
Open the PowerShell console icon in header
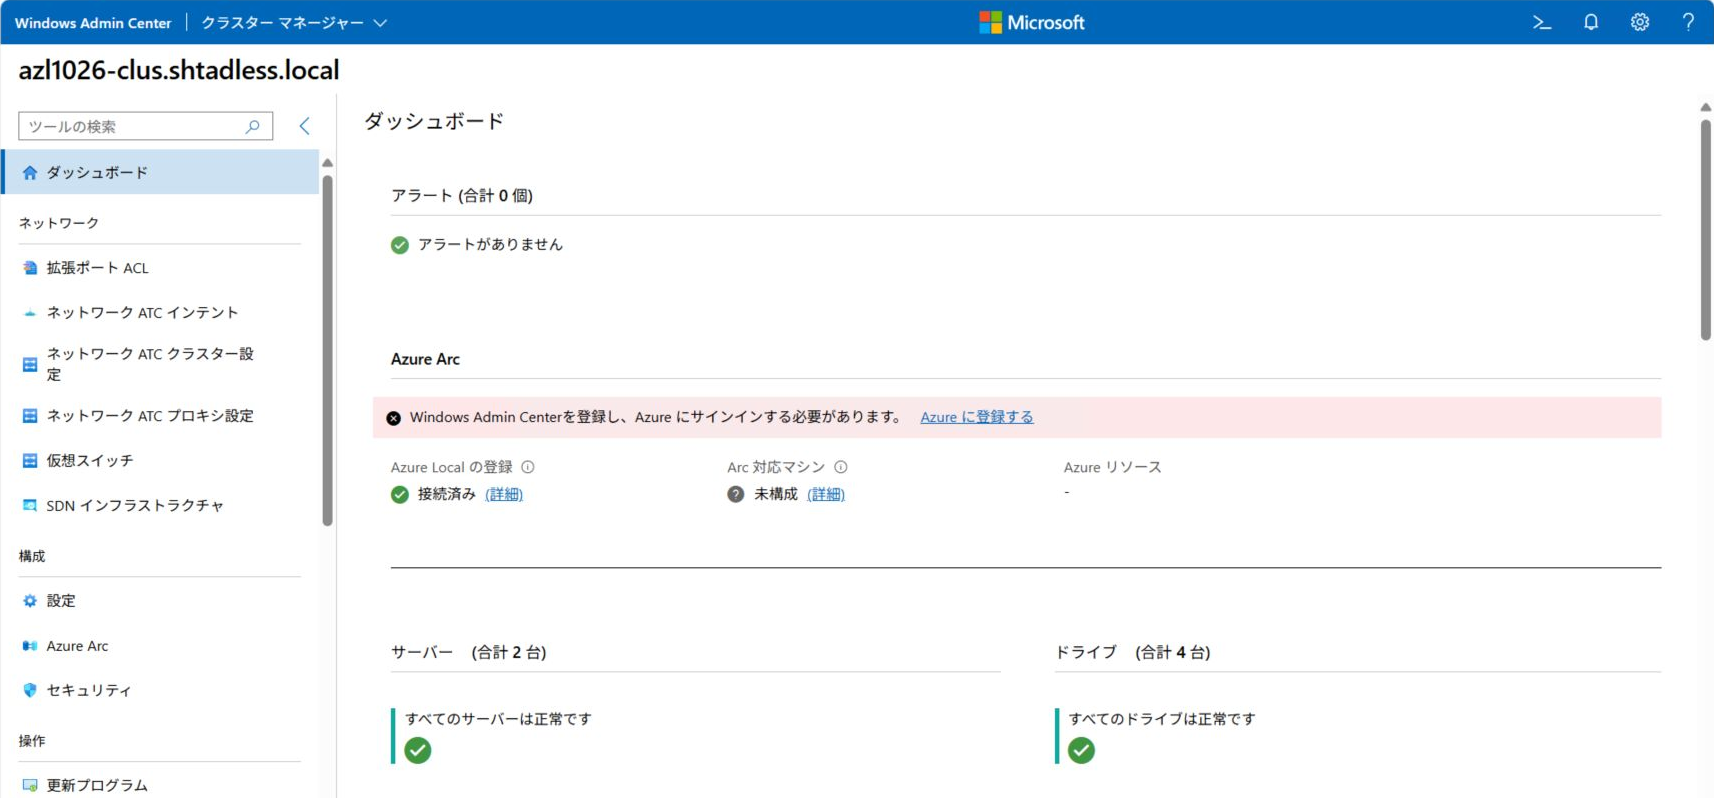[1542, 22]
